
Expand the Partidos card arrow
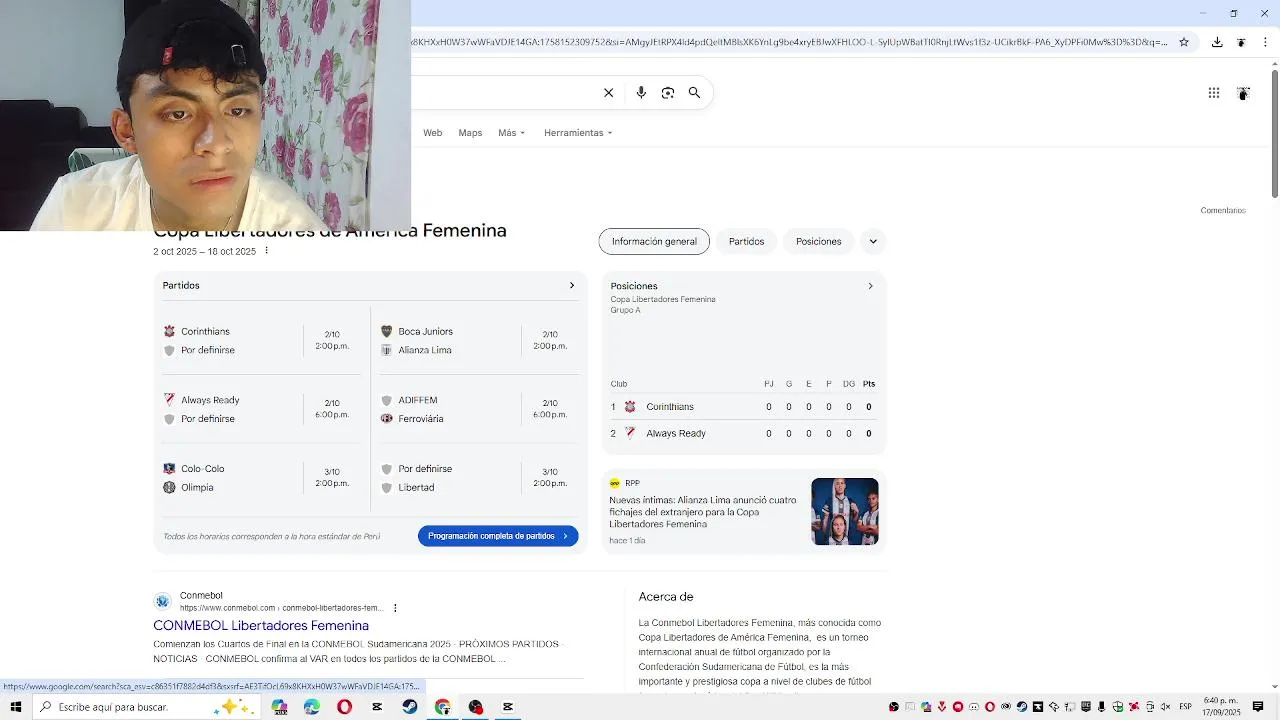[x=572, y=285]
